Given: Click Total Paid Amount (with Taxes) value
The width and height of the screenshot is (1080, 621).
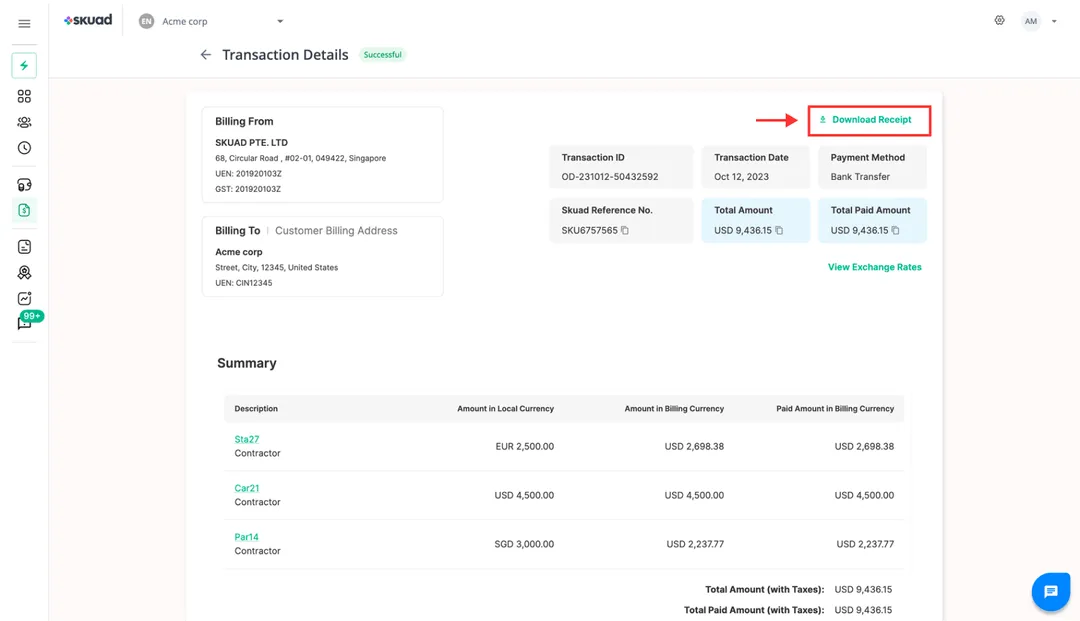Looking at the screenshot, I should (863, 610).
